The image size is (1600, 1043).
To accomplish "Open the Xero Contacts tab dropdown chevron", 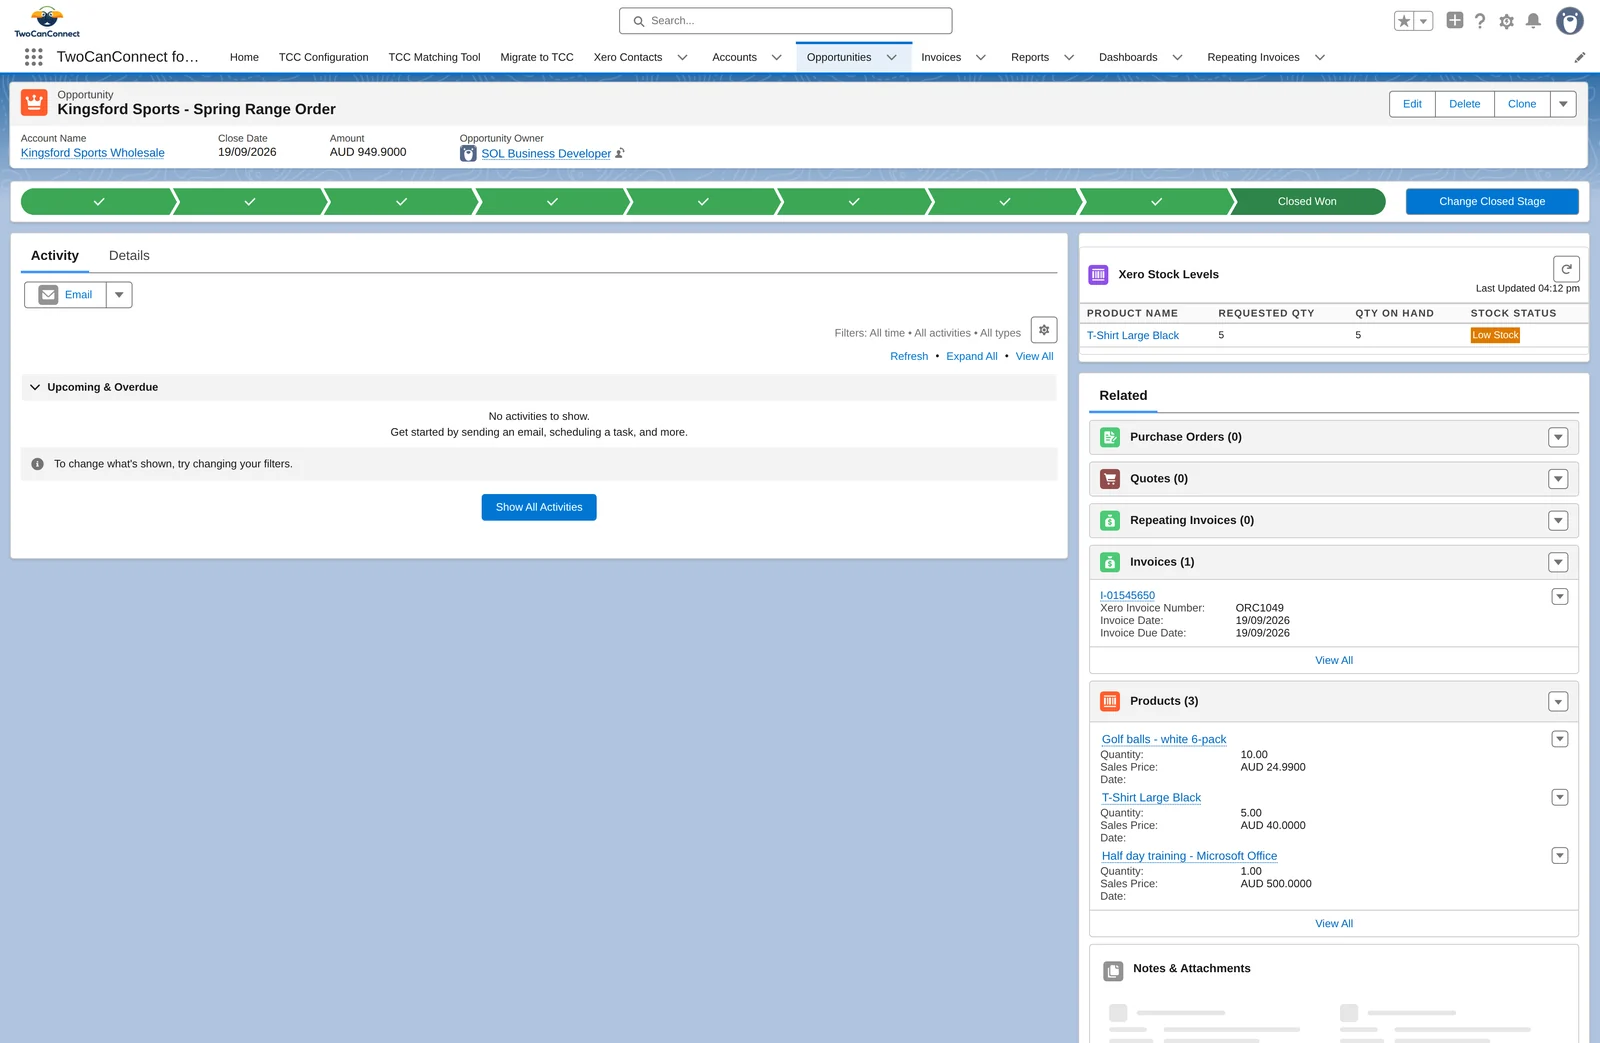I will click(x=683, y=57).
